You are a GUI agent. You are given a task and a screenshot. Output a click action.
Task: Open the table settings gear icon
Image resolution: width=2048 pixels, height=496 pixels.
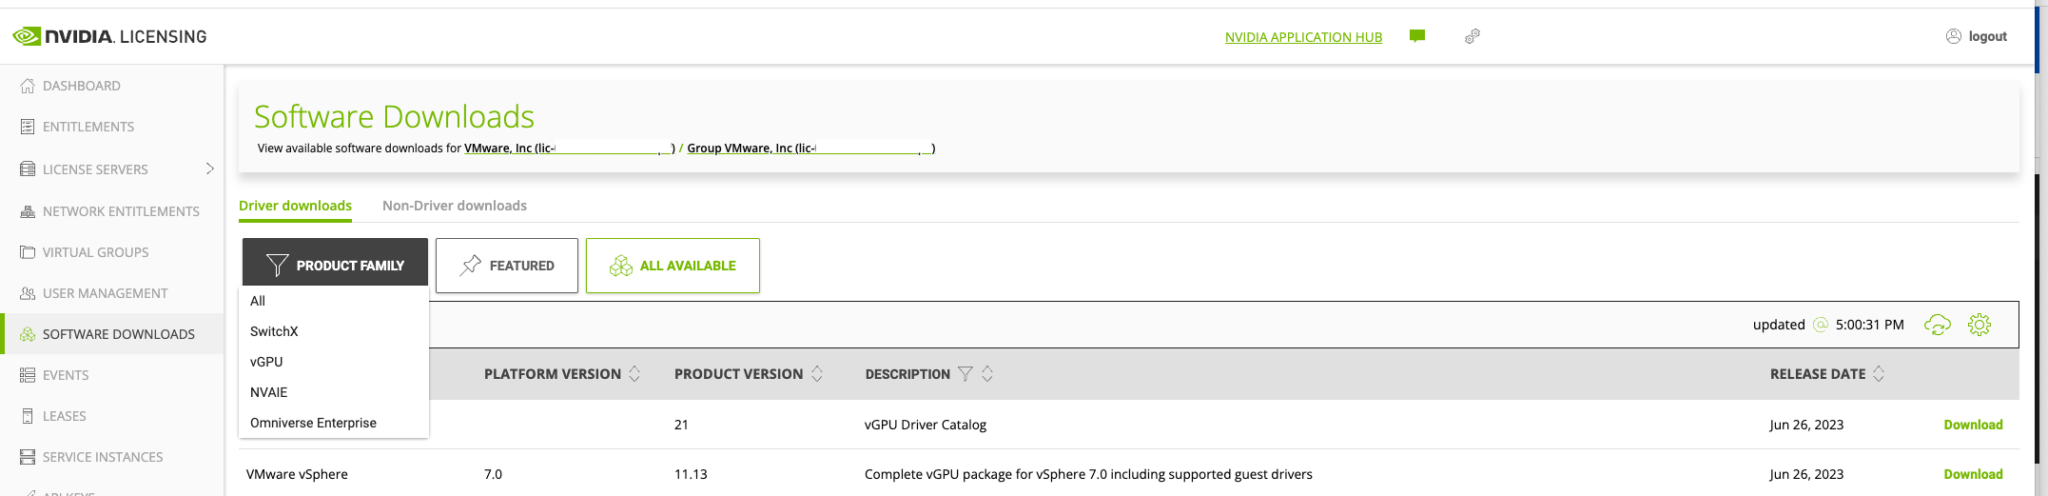pos(1979,325)
